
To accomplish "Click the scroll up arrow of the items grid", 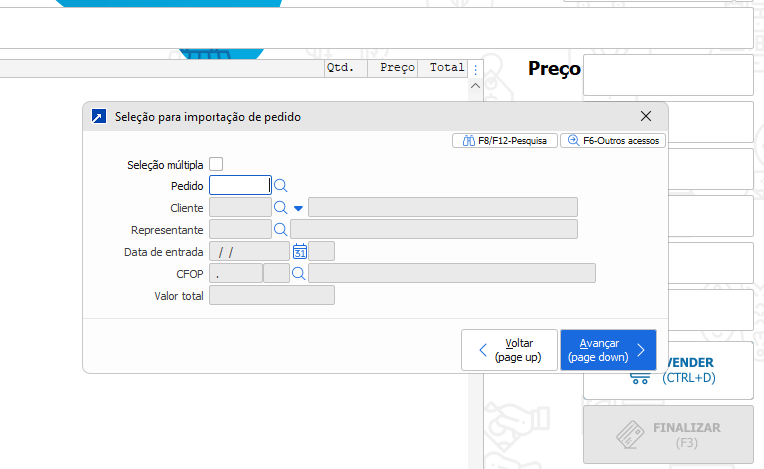I will tap(476, 86).
